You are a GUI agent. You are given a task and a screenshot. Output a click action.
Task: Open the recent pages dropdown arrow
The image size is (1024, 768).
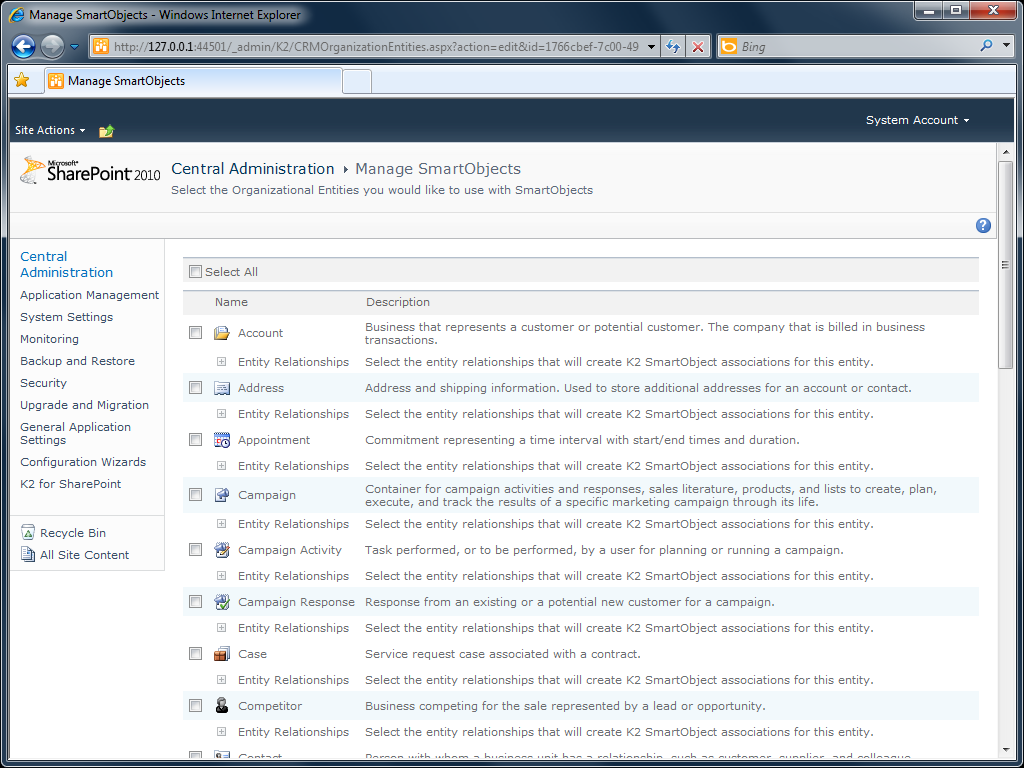[74, 46]
